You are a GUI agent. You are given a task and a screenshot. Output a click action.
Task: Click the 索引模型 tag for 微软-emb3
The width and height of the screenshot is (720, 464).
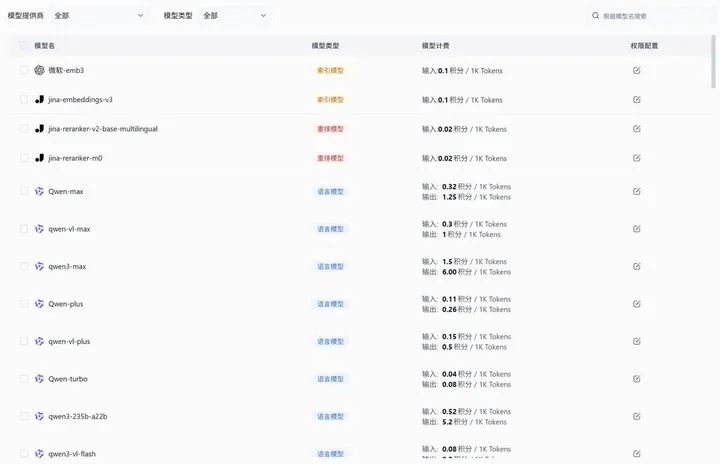coord(330,70)
